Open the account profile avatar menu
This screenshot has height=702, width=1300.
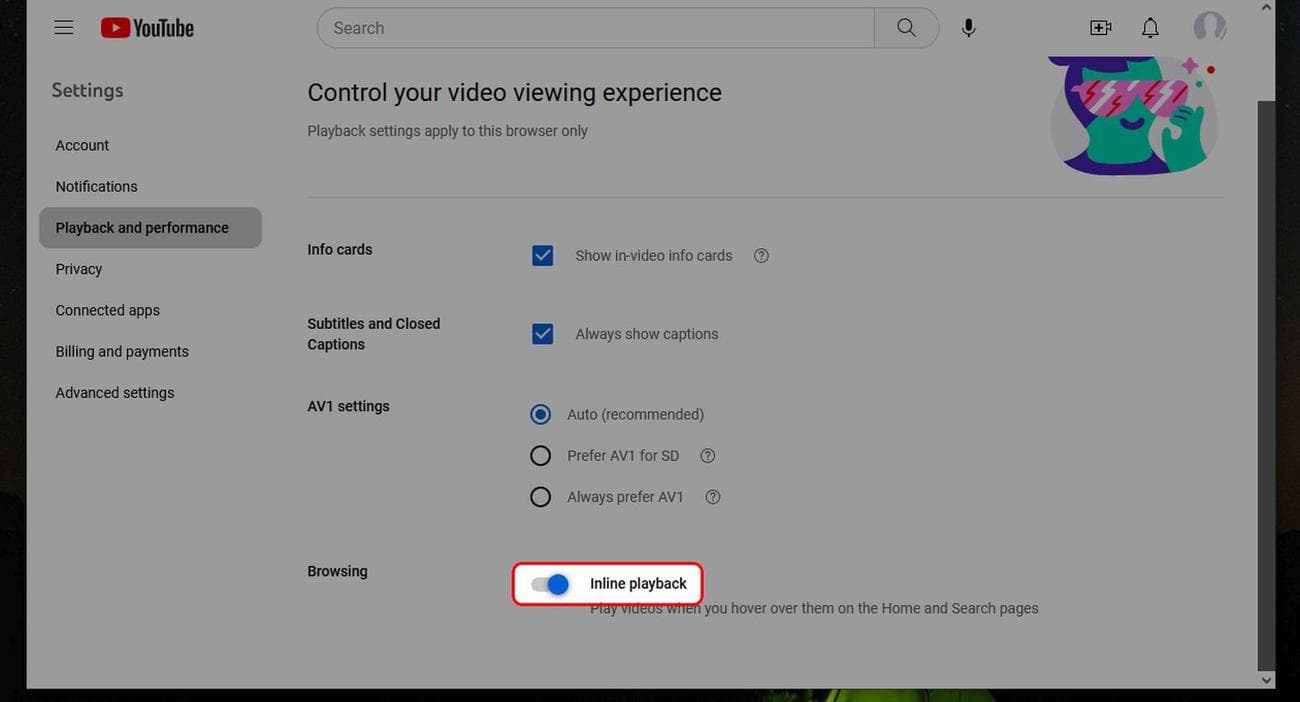pyautogui.click(x=1209, y=27)
